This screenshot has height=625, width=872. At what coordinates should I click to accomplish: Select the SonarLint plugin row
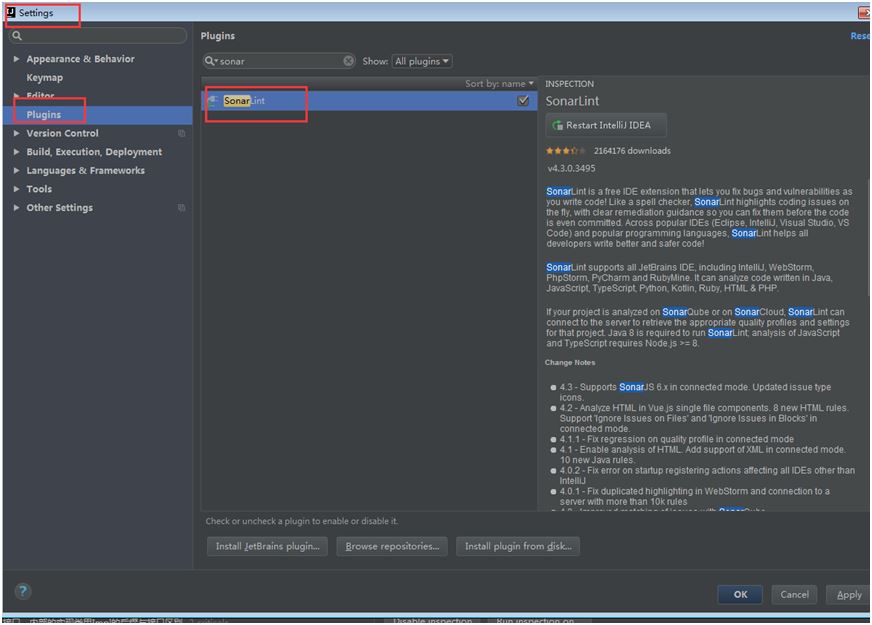369,101
